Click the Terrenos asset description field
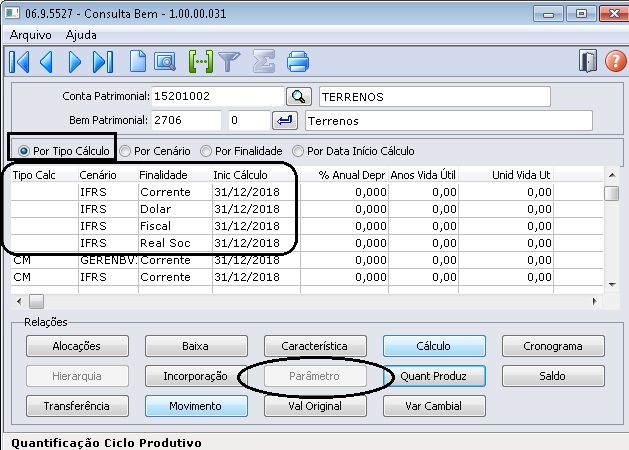The width and height of the screenshot is (629, 450). pyautogui.click(x=448, y=121)
